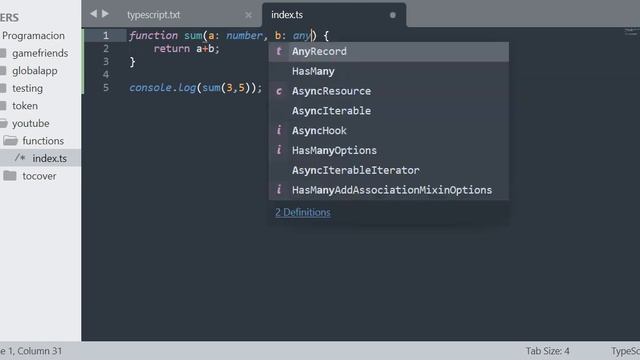Place cursor on 'return a+b;' line
This screenshot has width=640, height=360.
pyautogui.click(x=187, y=49)
